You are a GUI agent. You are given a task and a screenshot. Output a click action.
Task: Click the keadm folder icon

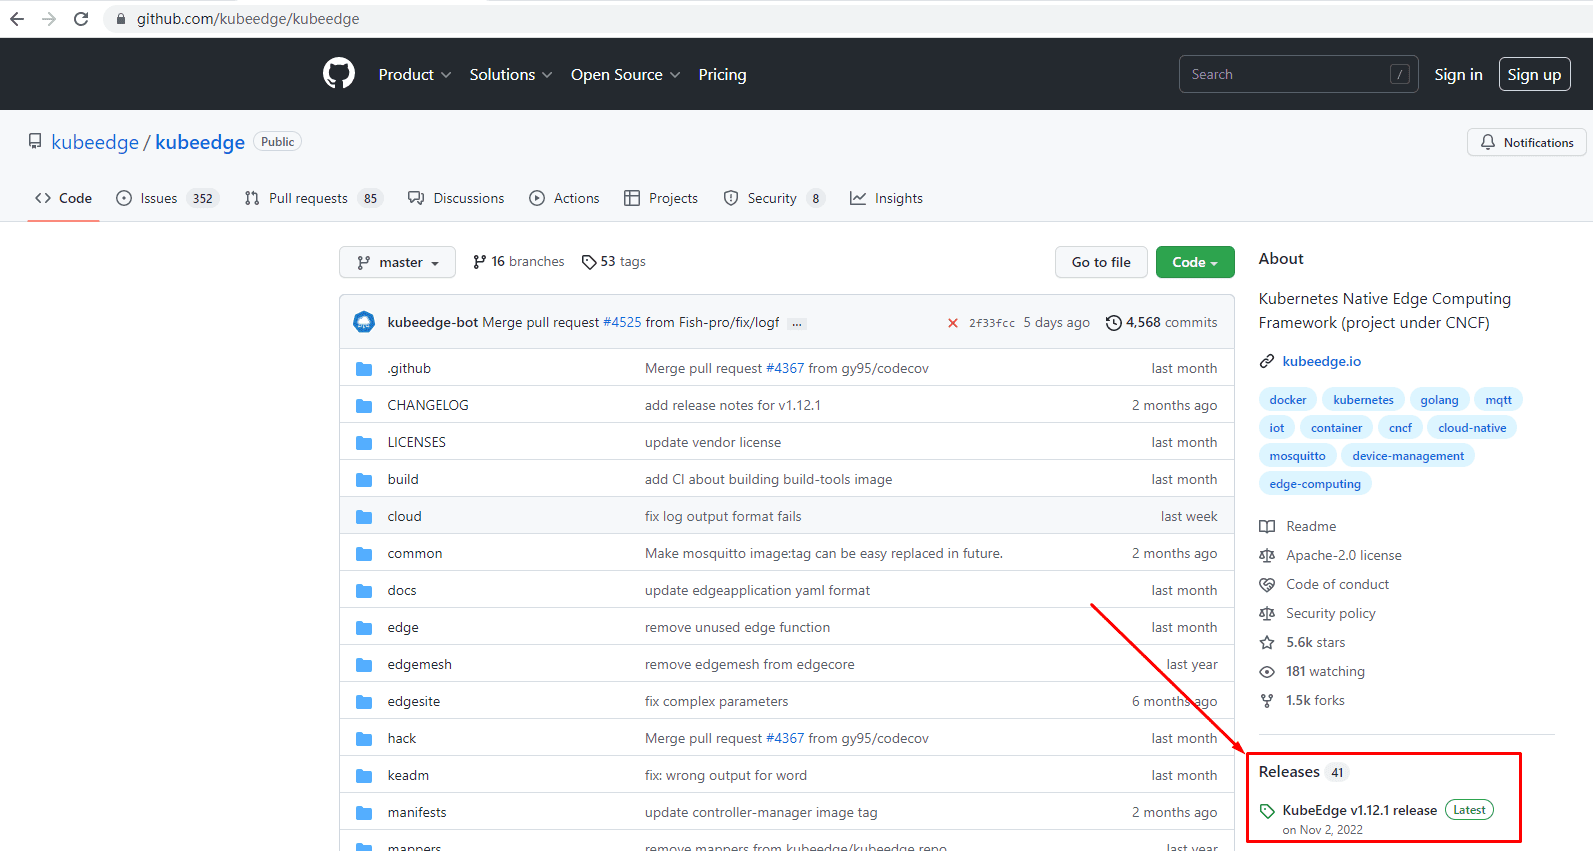(x=364, y=776)
